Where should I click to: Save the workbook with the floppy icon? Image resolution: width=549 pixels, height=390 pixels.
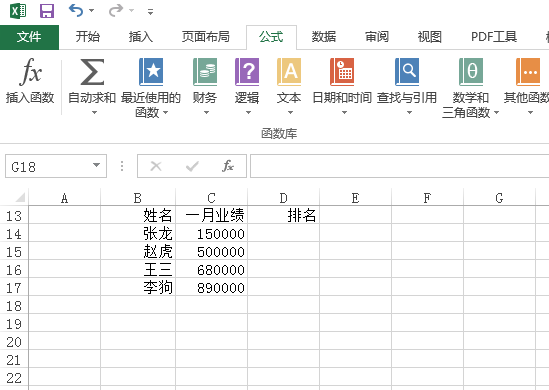coord(47,11)
